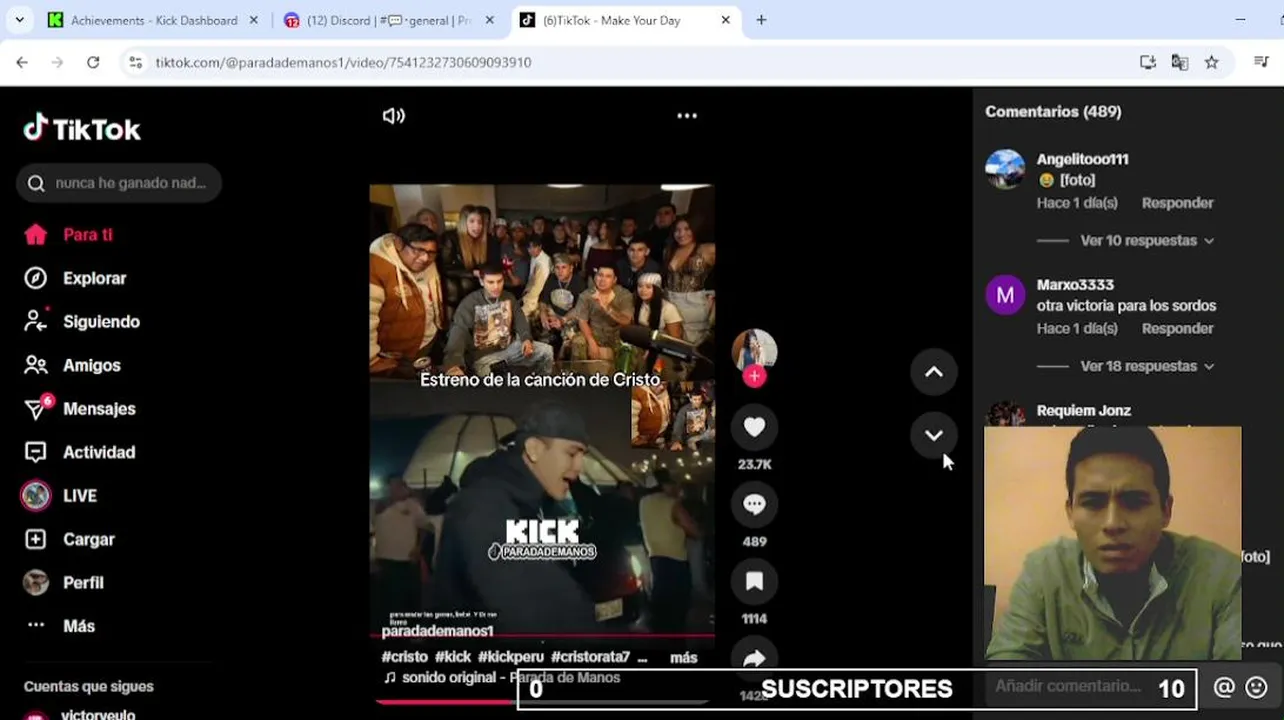Click the video progress bar

[x=542, y=700]
